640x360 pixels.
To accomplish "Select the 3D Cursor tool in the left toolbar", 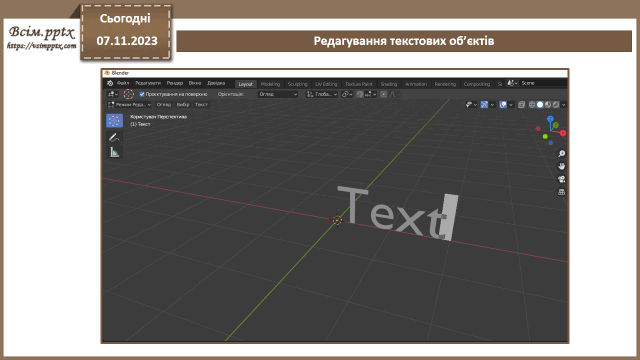I will pos(114,120).
